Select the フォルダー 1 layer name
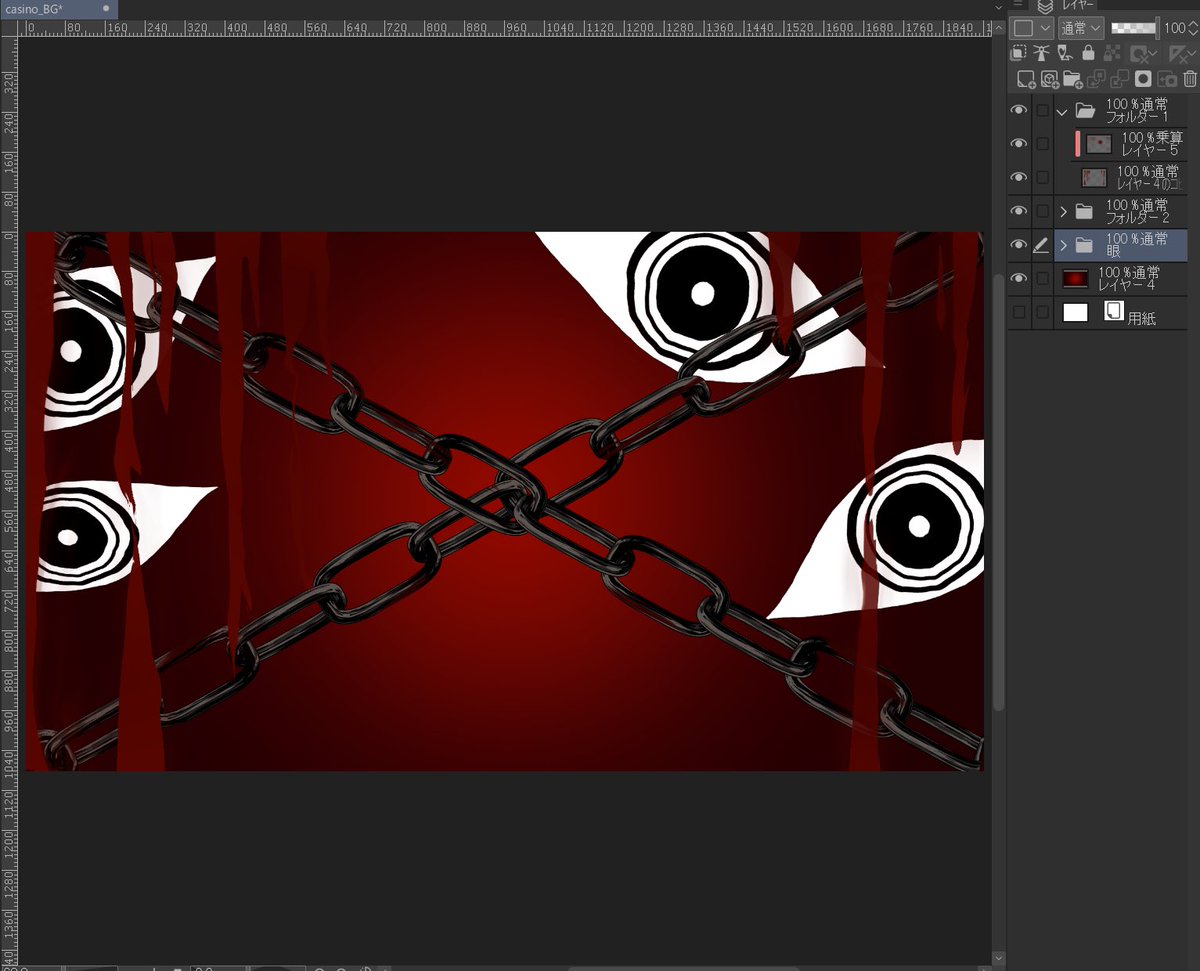 [x=1138, y=117]
